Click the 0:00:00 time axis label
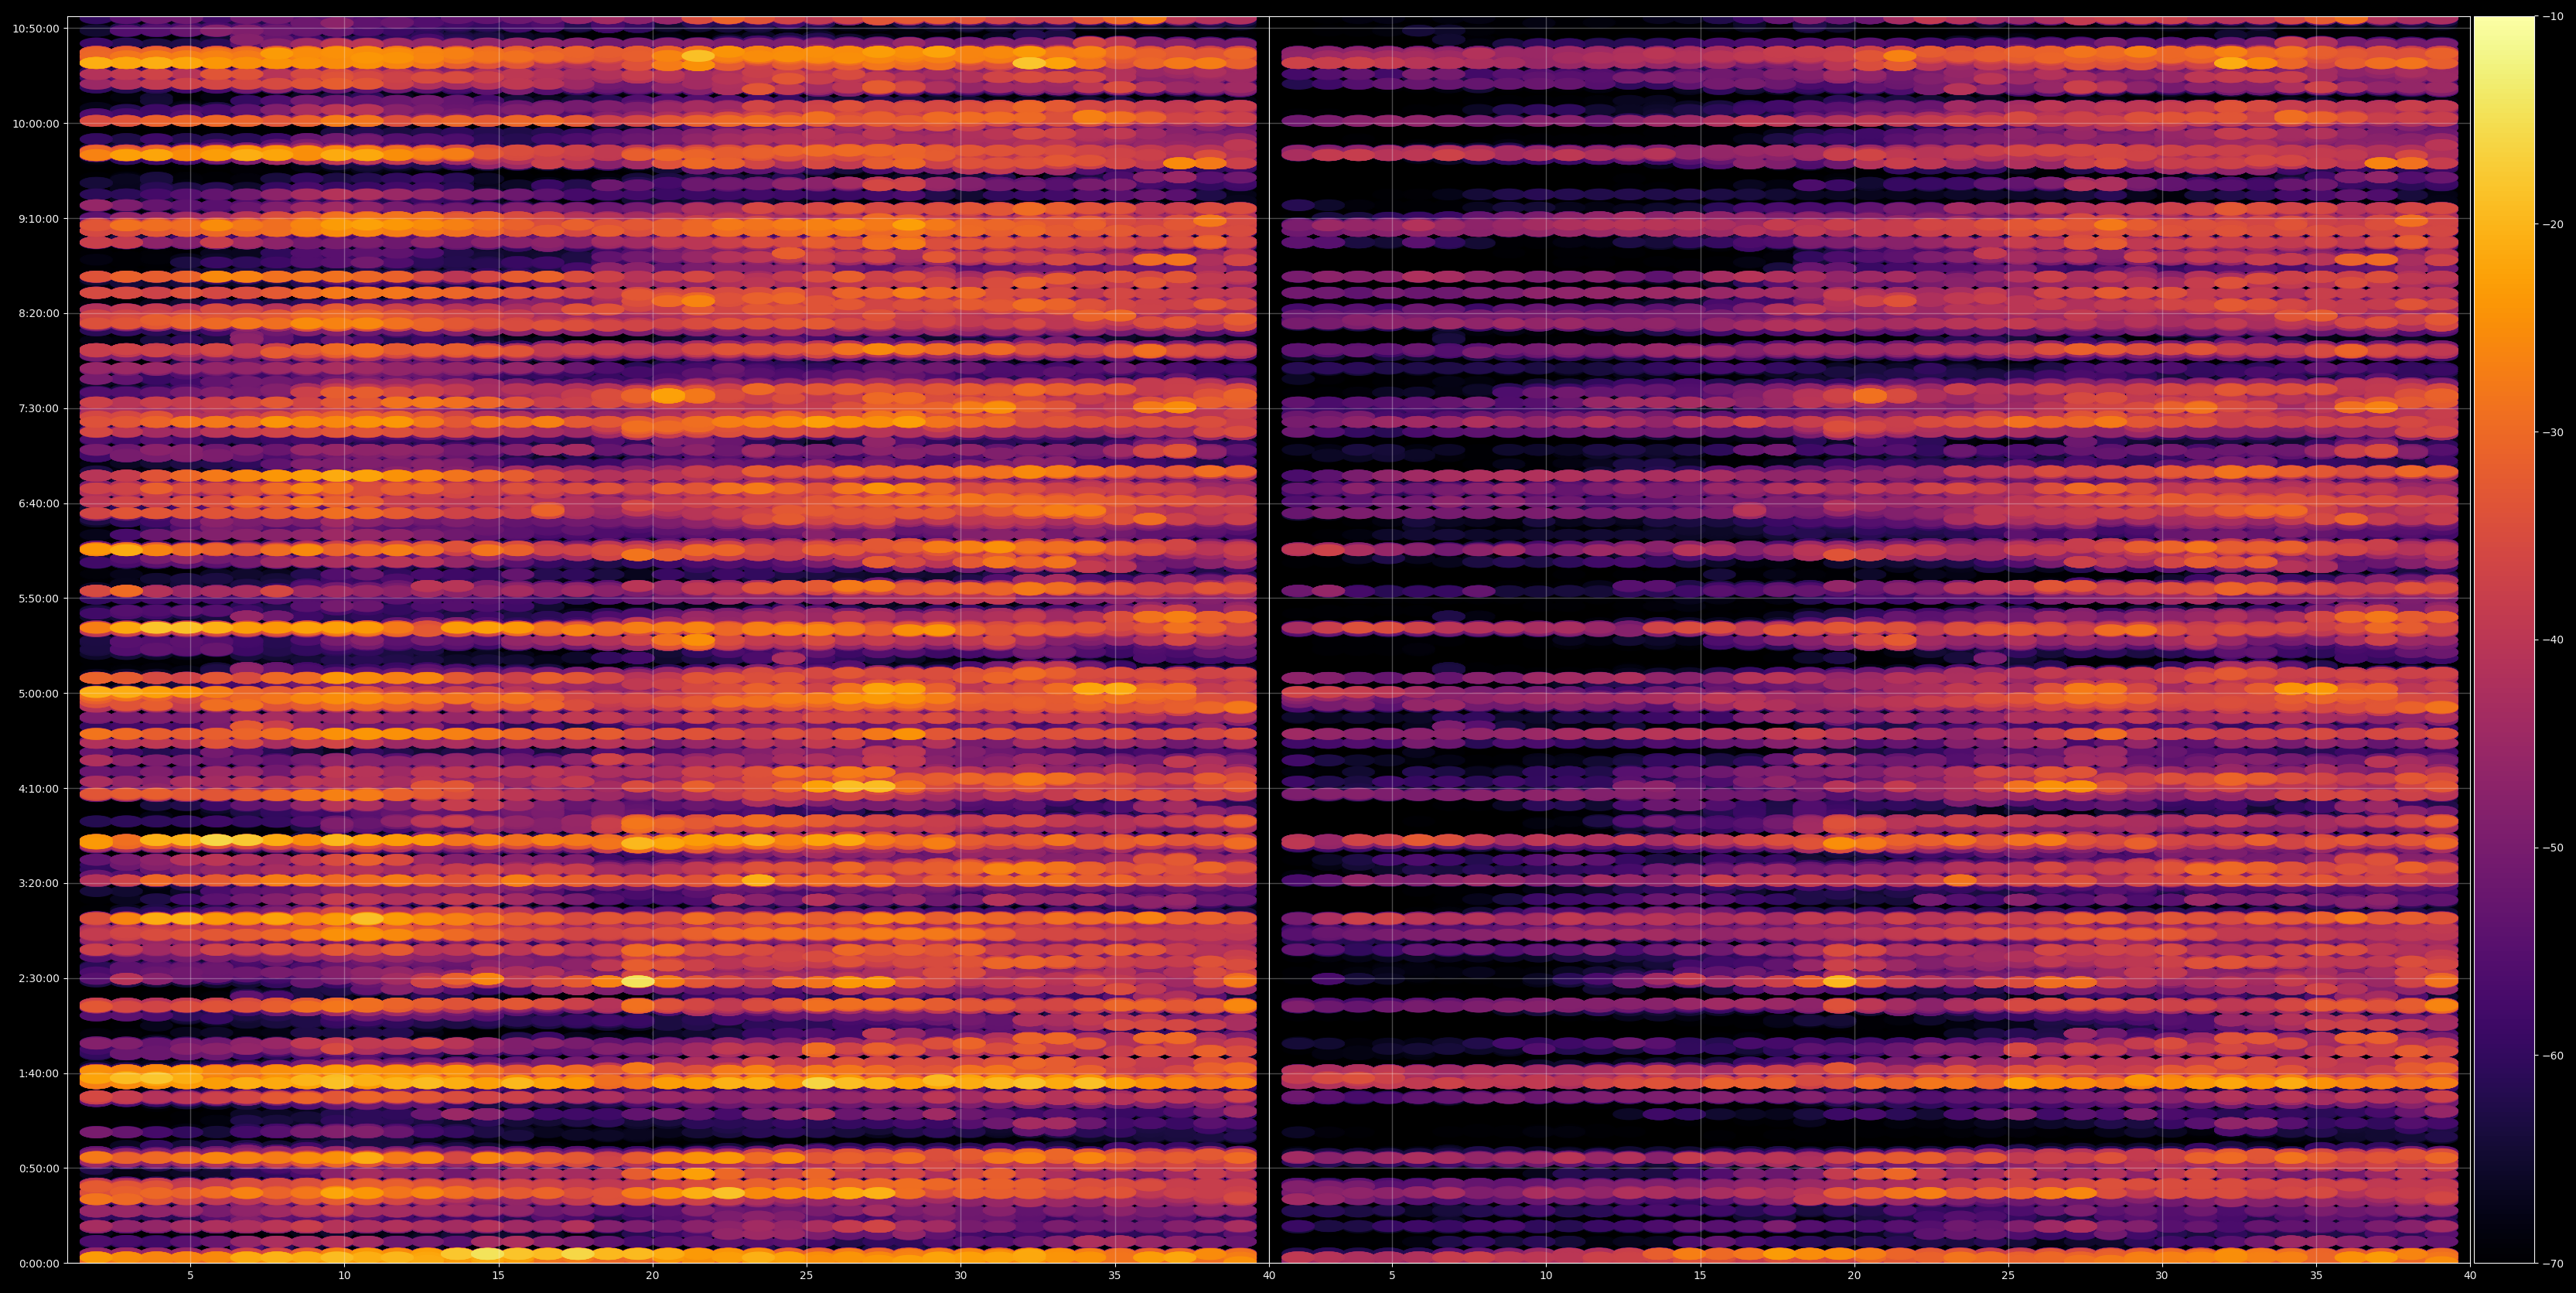 pyautogui.click(x=40, y=1263)
